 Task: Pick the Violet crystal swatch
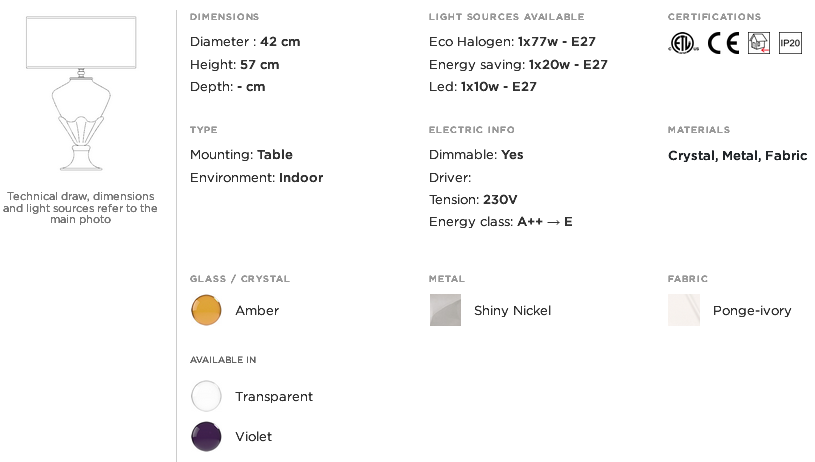pyautogui.click(x=206, y=437)
